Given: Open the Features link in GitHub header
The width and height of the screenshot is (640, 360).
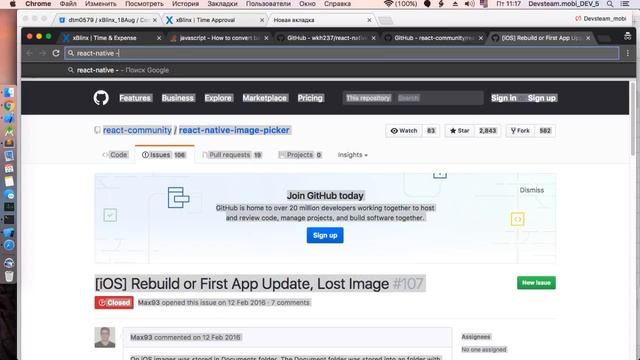Looking at the screenshot, I should tap(135, 98).
